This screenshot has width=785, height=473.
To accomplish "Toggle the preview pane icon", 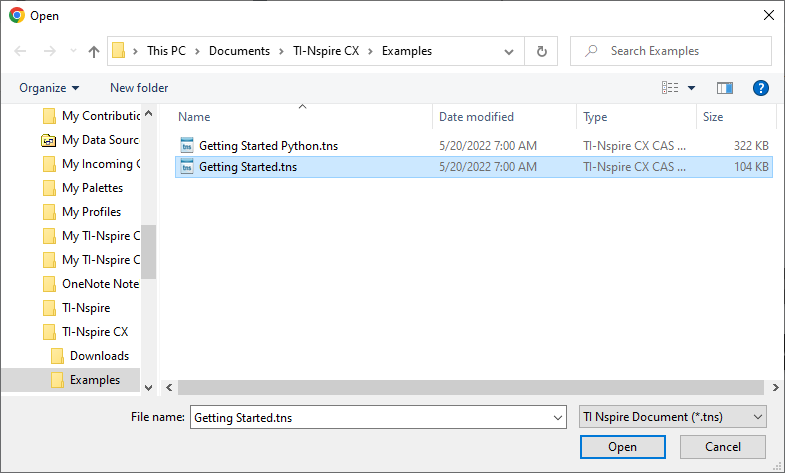I will click(725, 88).
